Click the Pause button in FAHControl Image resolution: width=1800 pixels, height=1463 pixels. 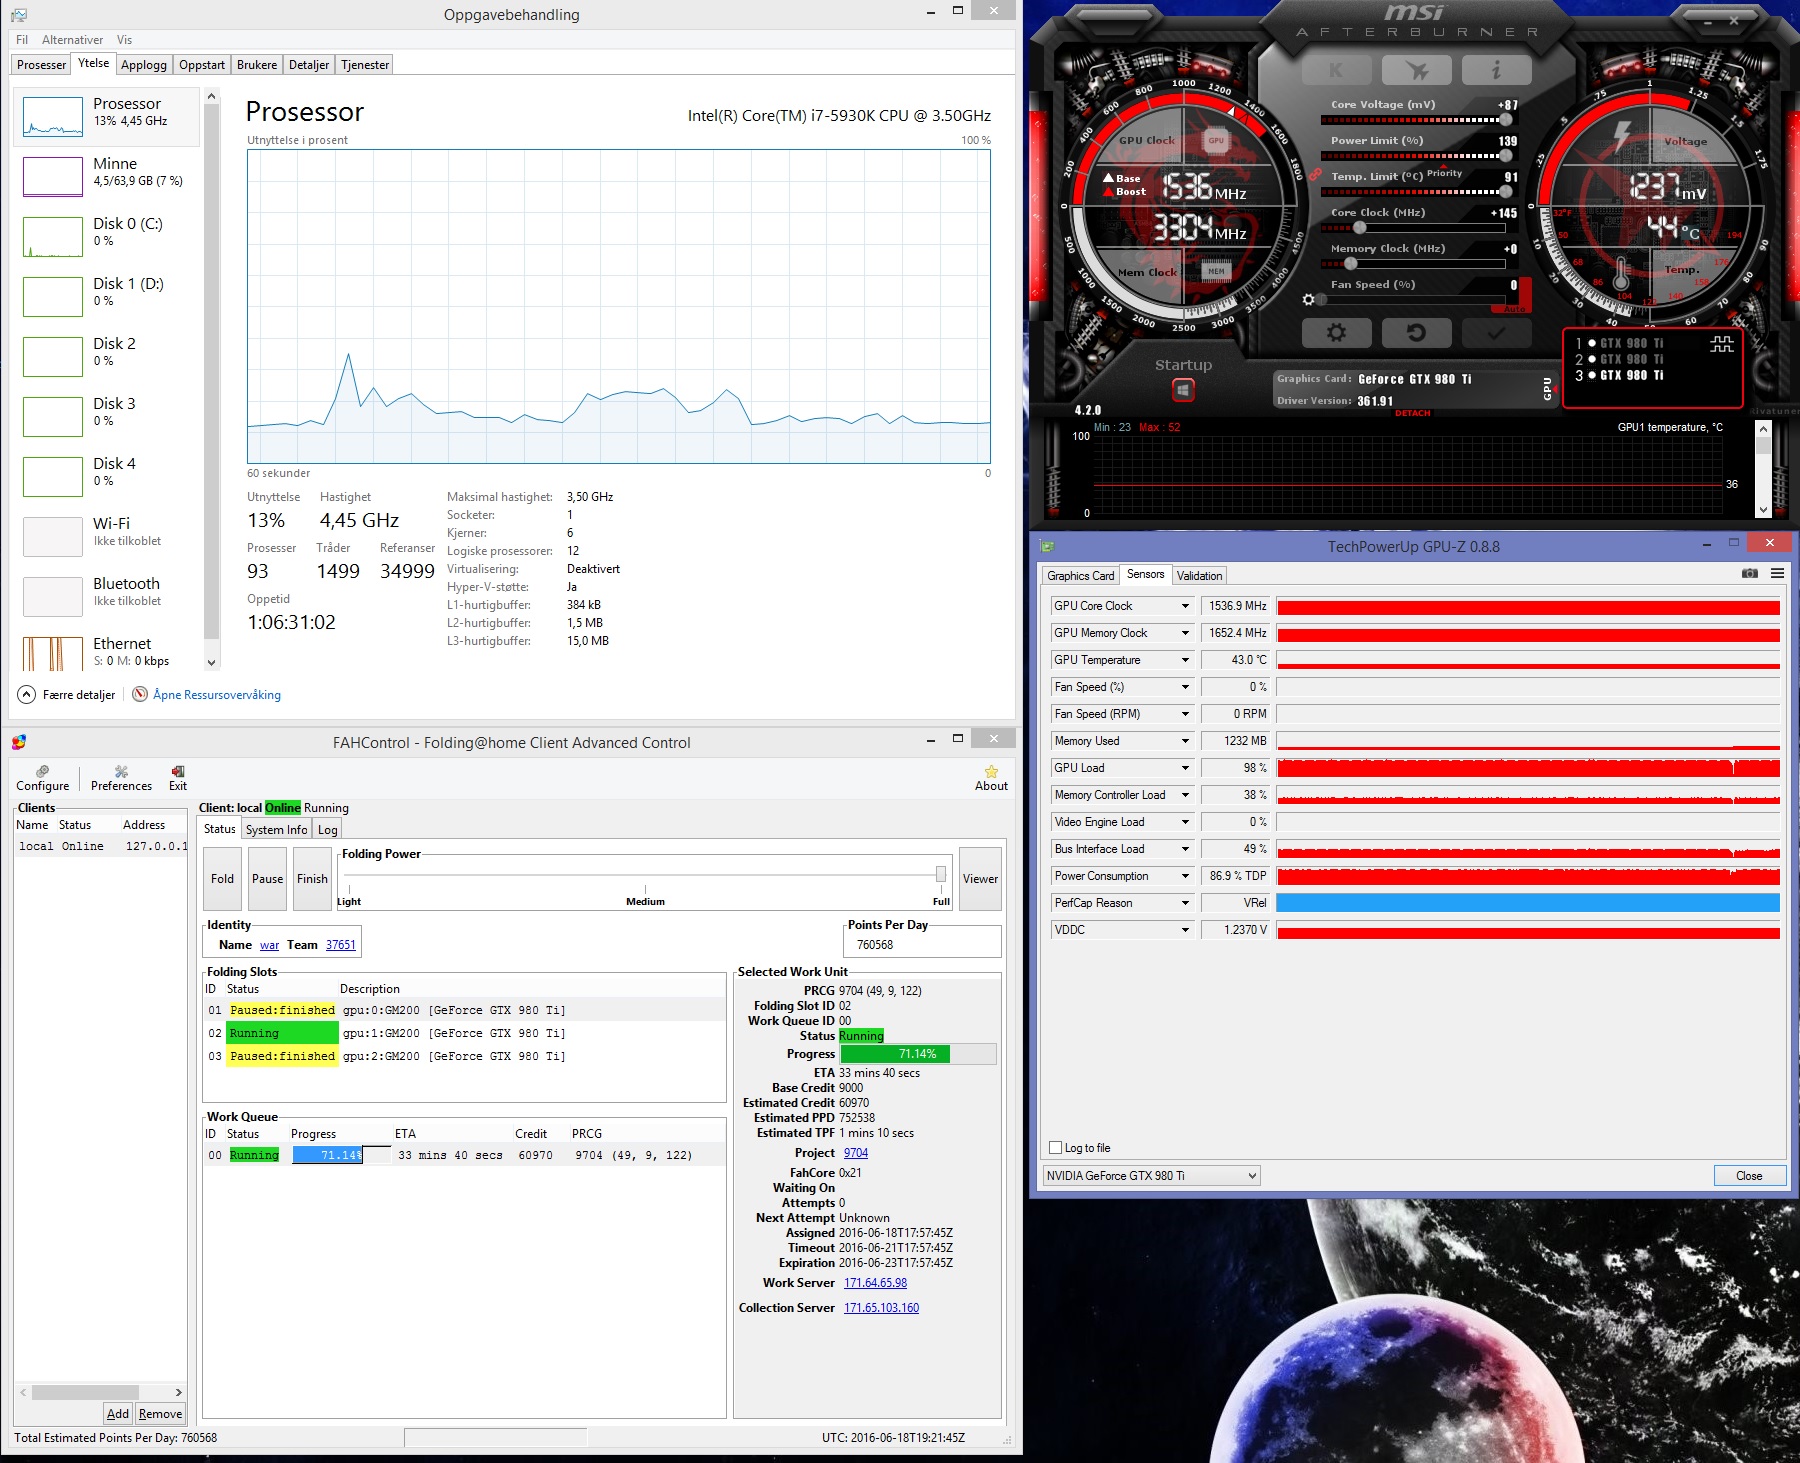pos(267,879)
